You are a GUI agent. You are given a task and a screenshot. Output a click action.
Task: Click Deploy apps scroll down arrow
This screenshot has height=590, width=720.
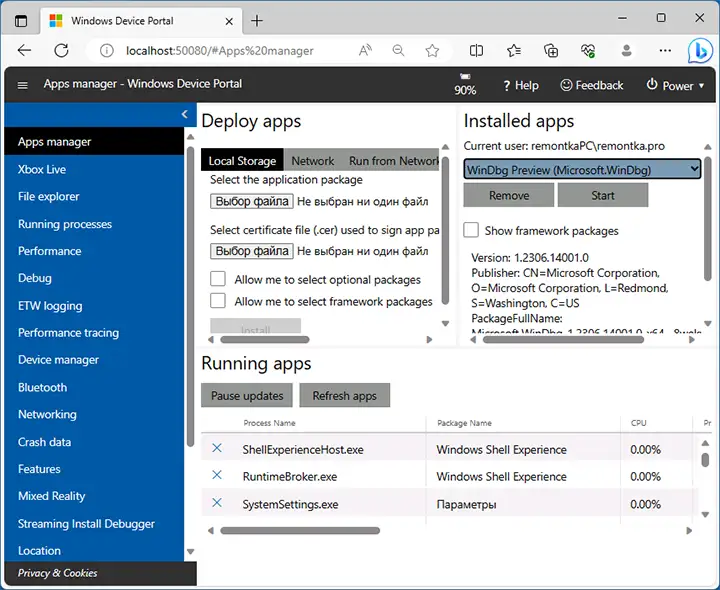click(x=445, y=323)
